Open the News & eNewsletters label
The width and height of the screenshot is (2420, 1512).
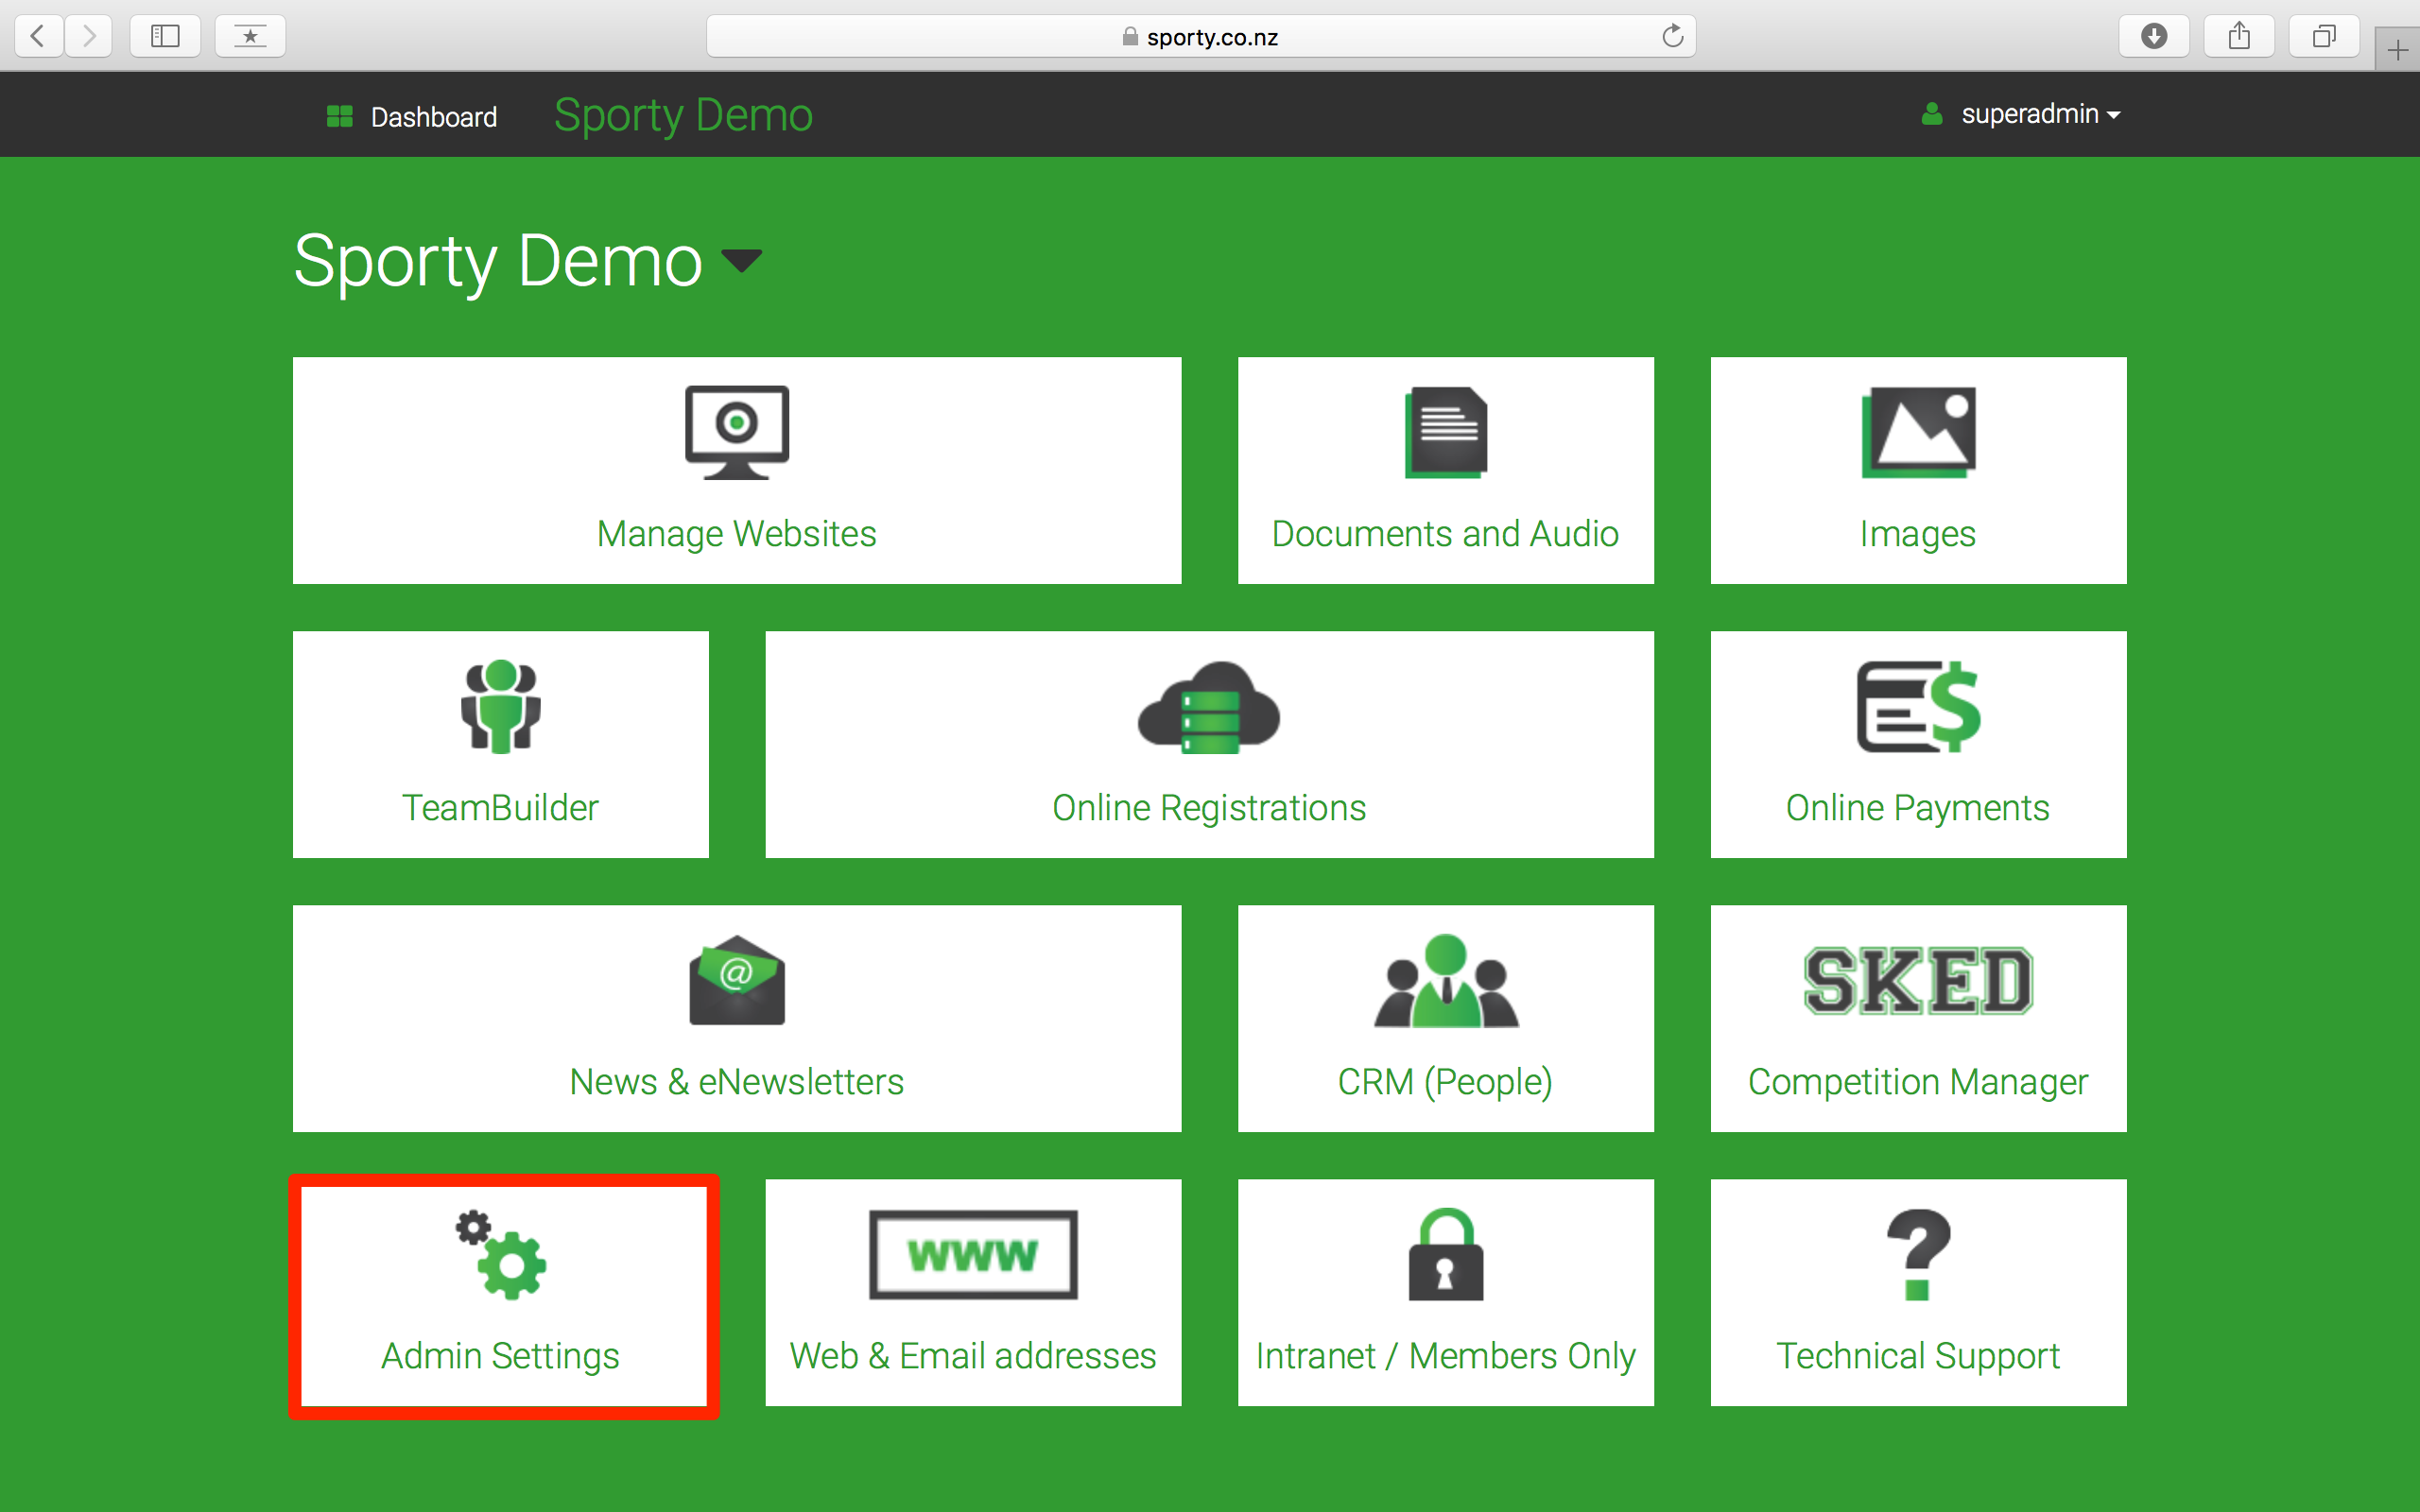[x=737, y=1082]
